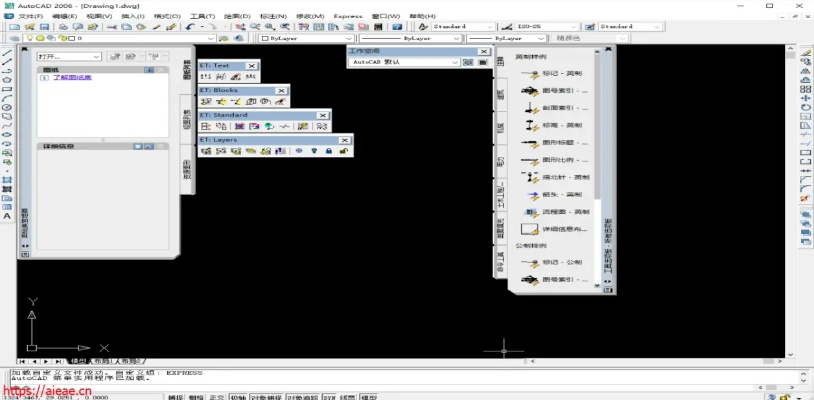Select the Circle tool in the draw toolbar

click(x=7, y=107)
